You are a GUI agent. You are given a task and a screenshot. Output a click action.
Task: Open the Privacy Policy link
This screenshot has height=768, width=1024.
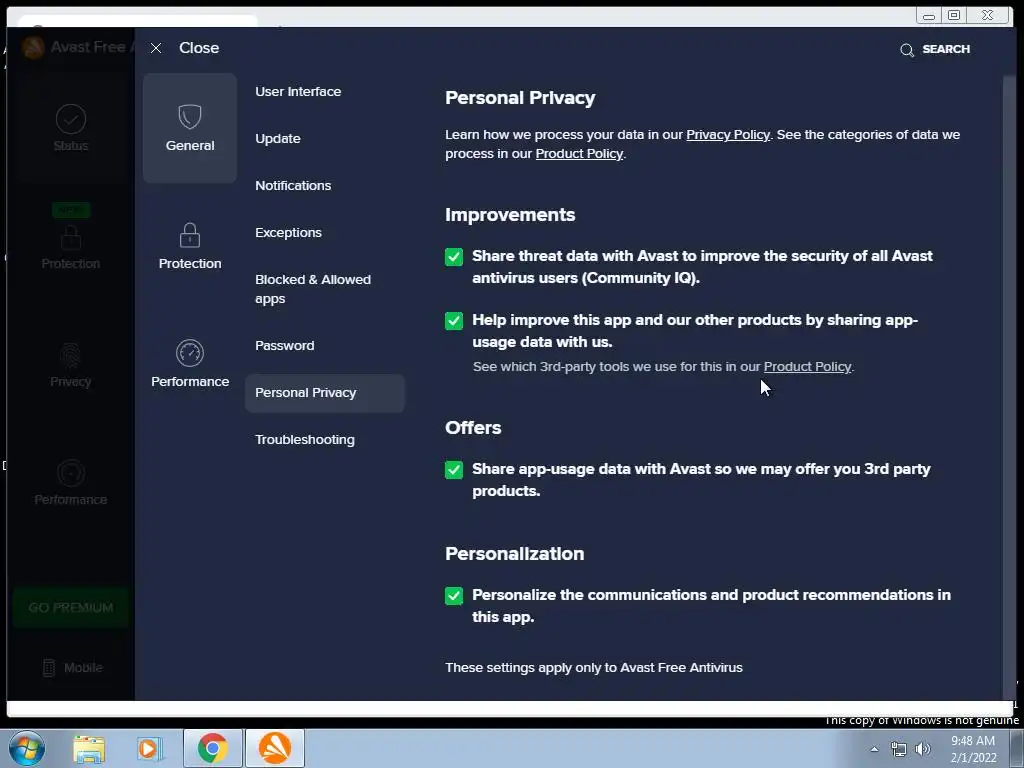(x=728, y=135)
